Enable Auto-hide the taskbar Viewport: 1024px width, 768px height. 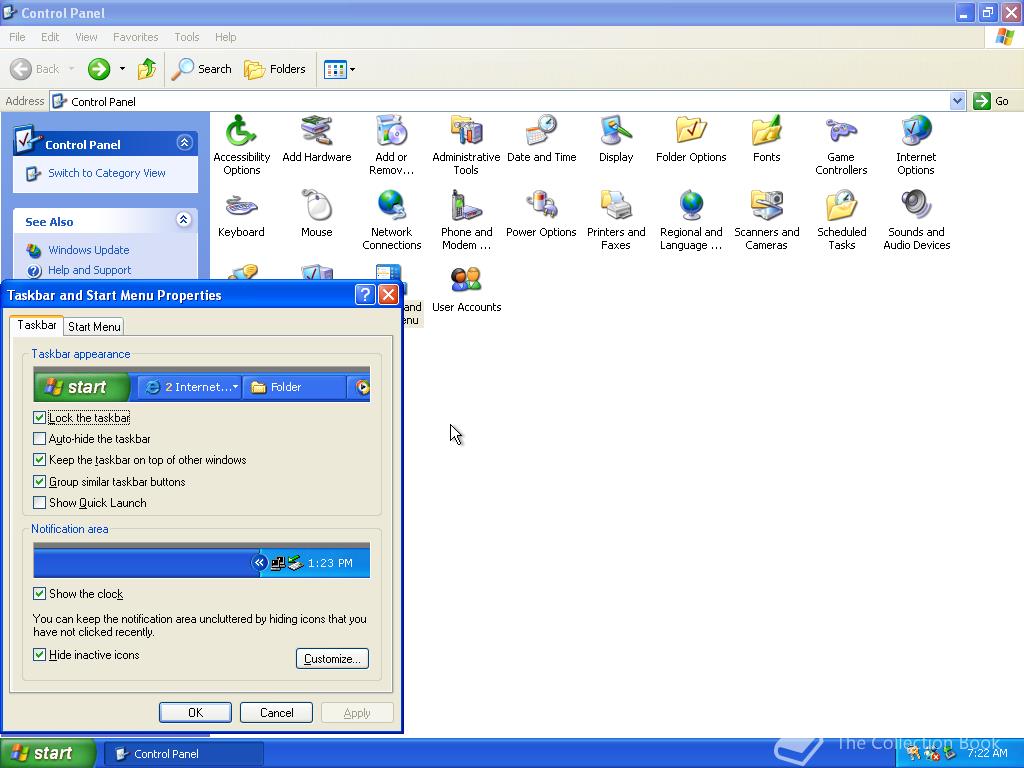[x=39, y=438]
